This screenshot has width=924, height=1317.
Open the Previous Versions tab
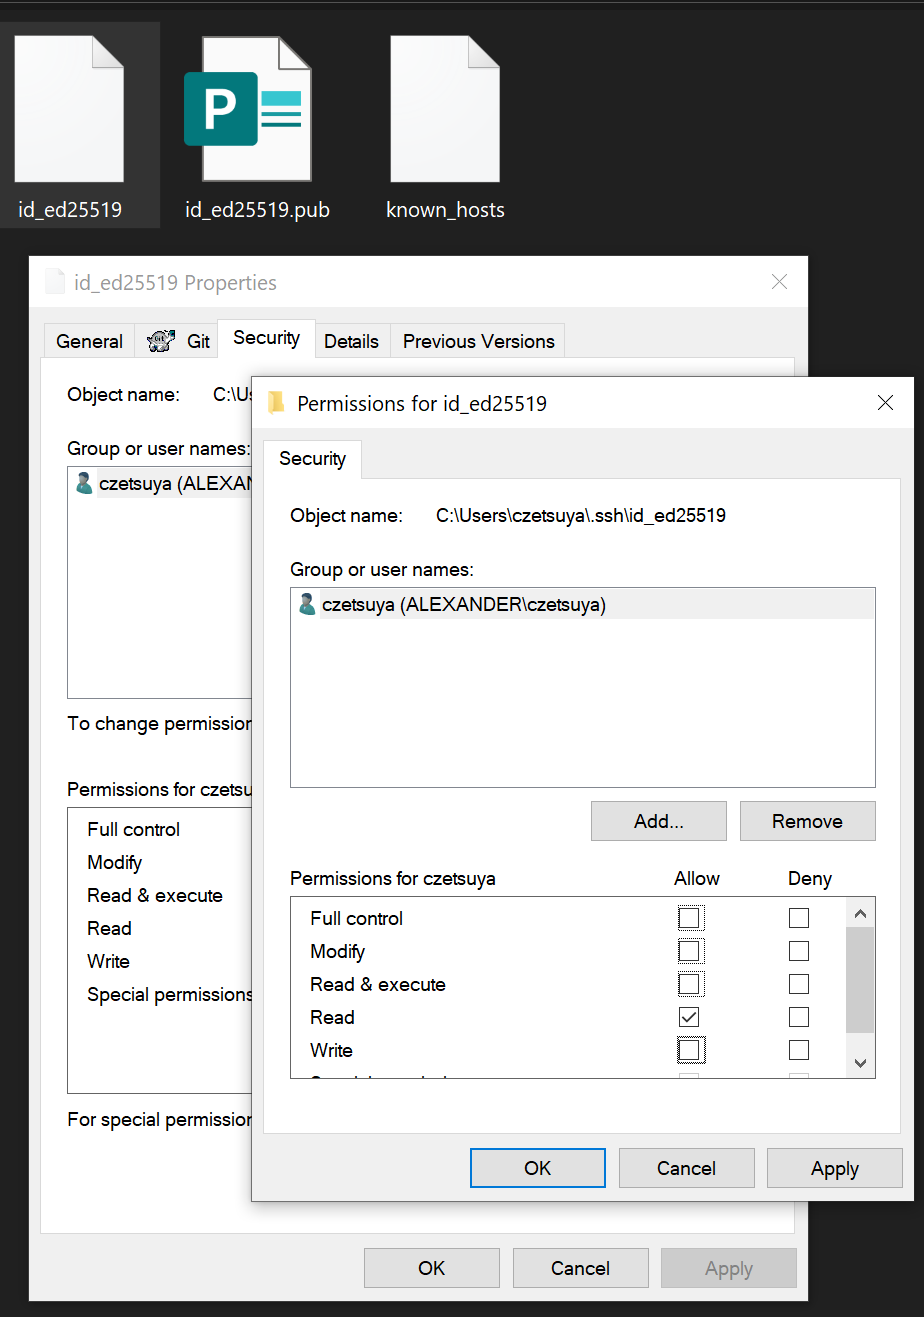tap(477, 340)
